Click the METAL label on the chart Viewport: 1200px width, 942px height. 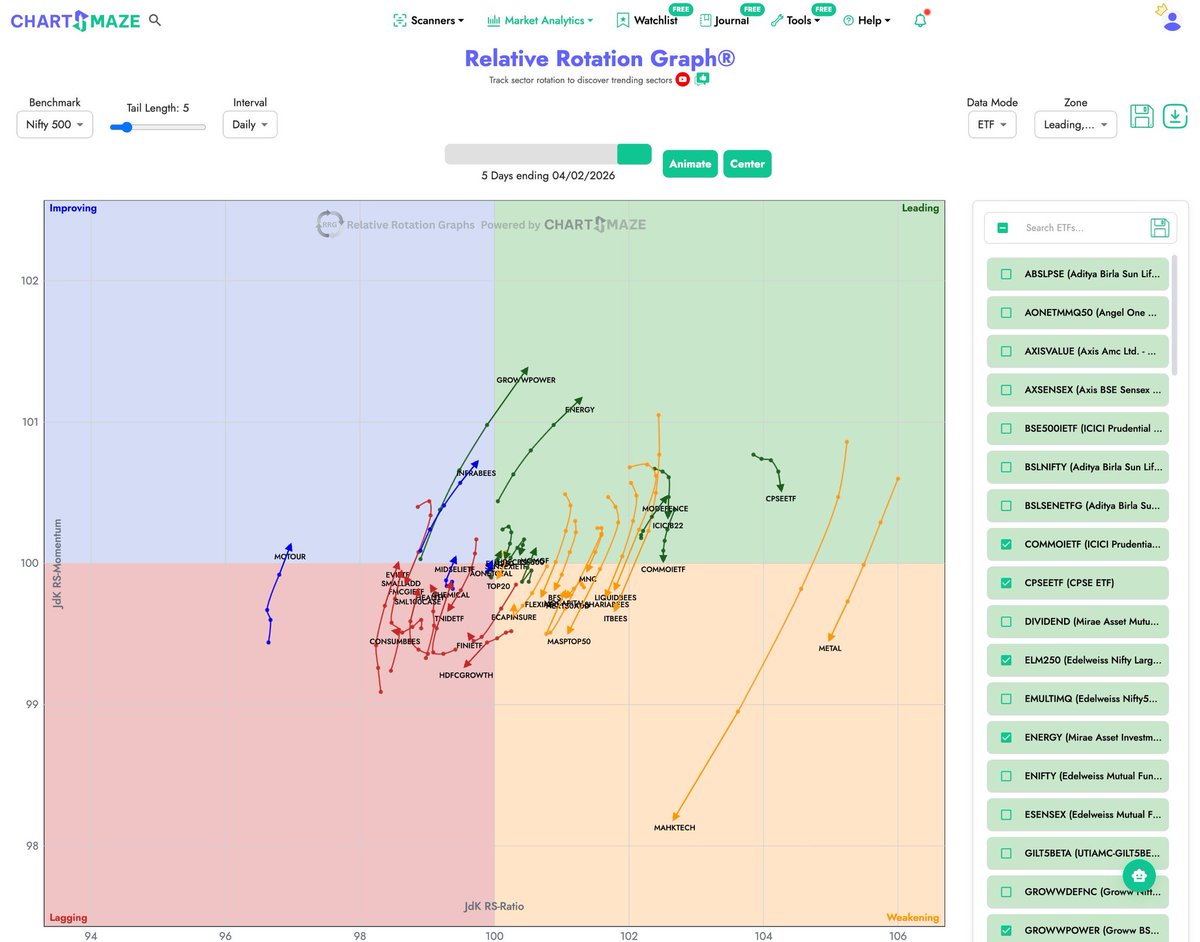(x=830, y=648)
